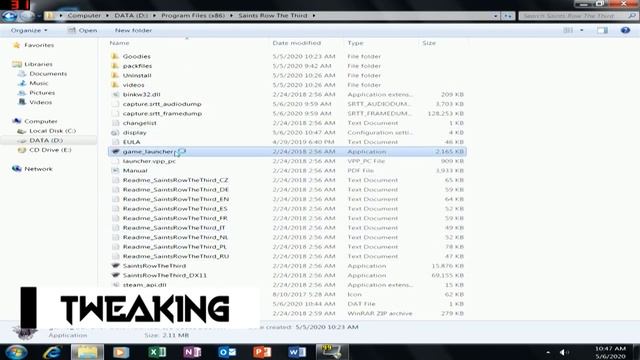Sort by the Name column

[x=119, y=43]
